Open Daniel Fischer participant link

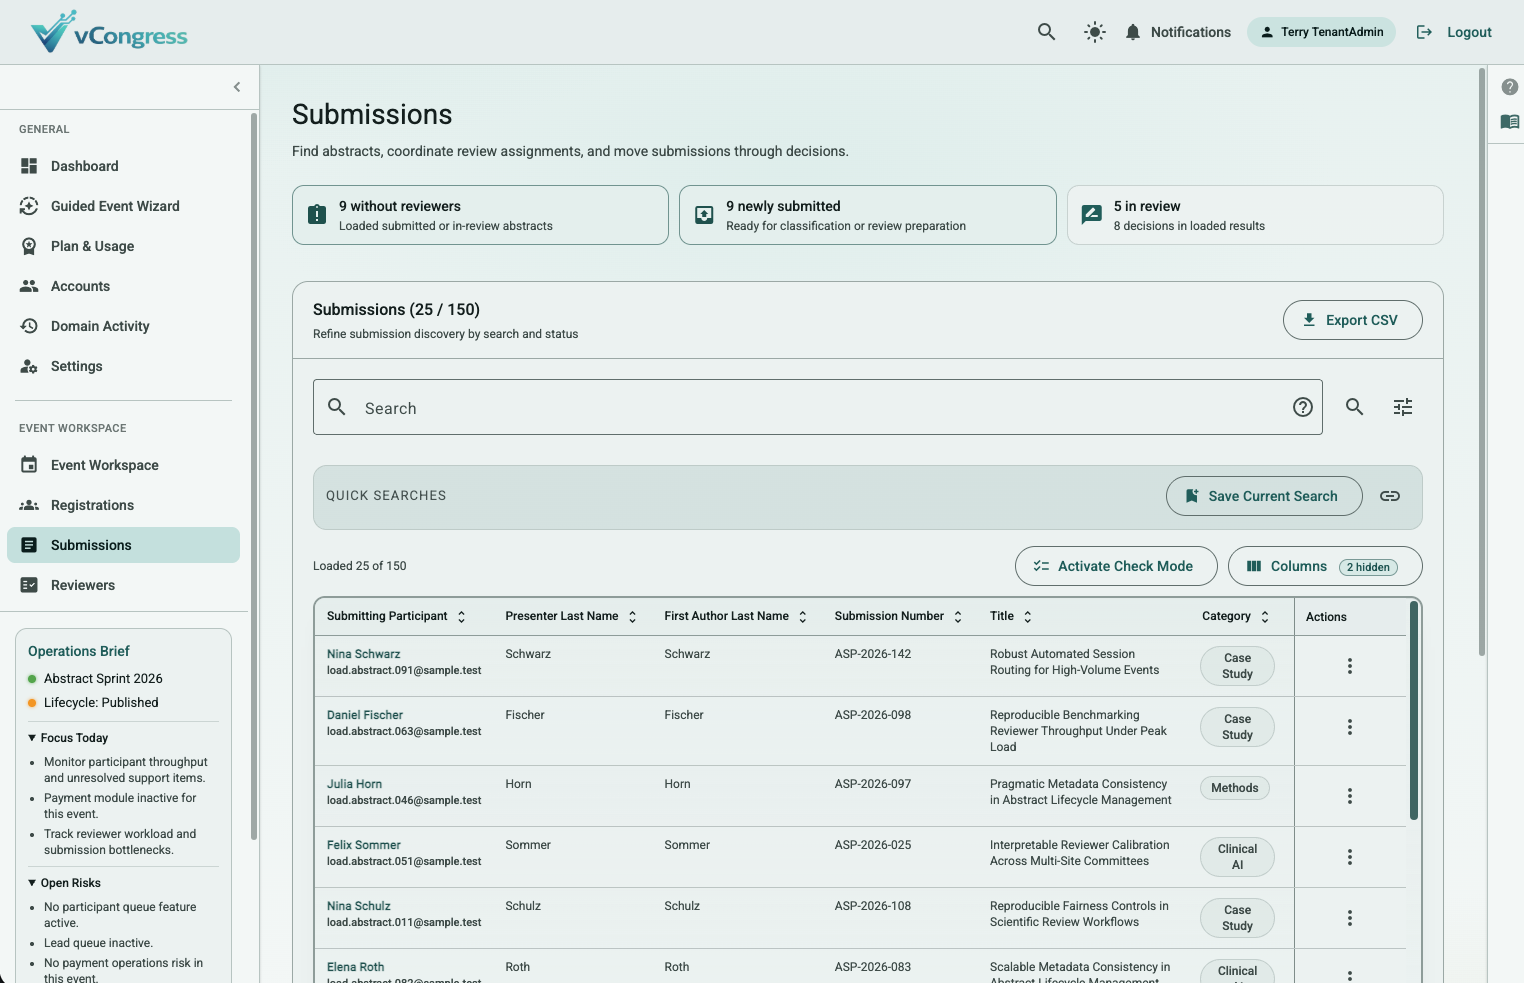pos(365,715)
